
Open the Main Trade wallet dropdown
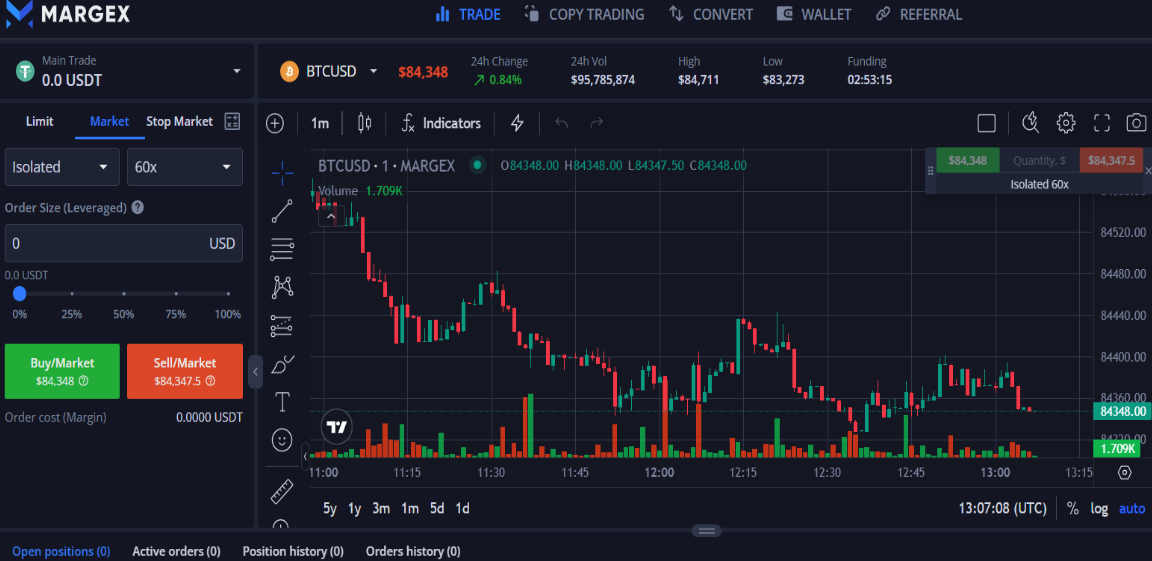(x=237, y=71)
